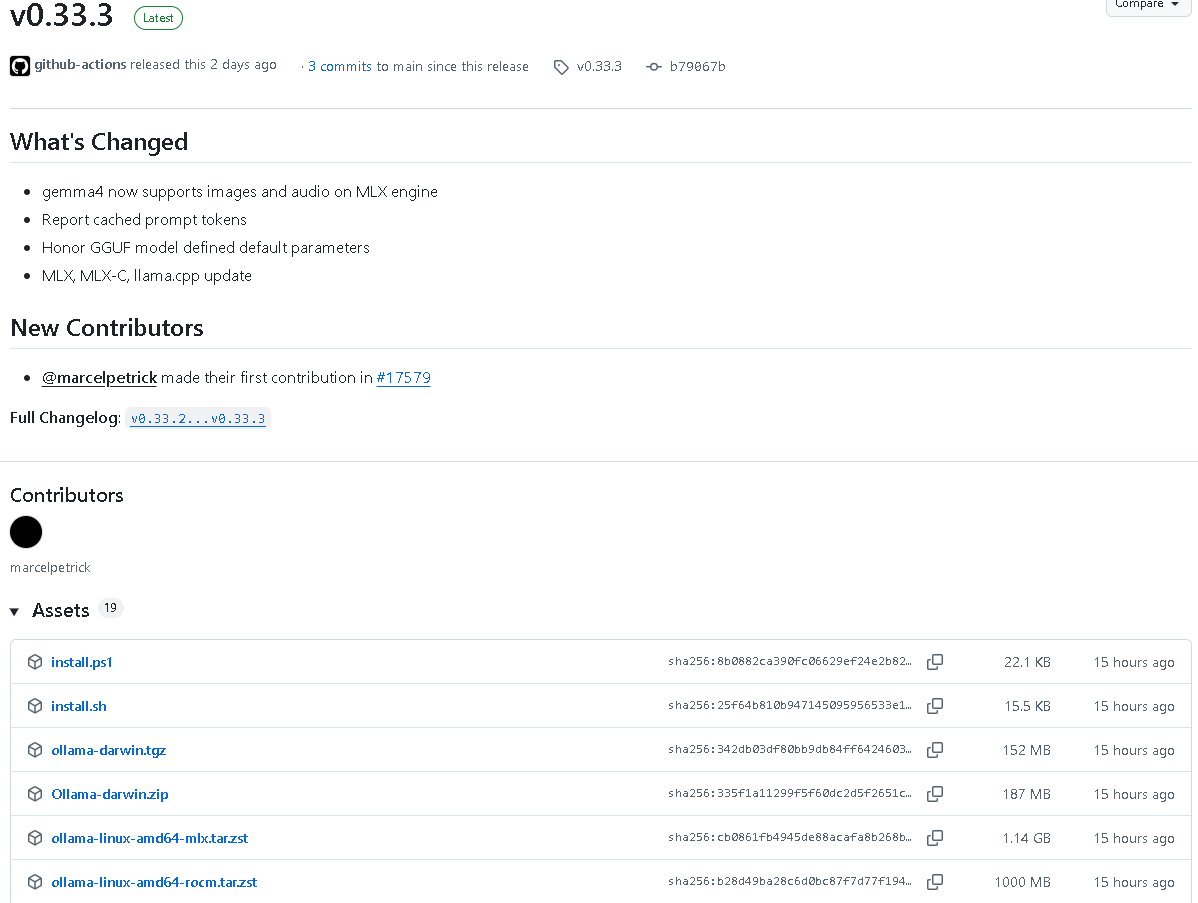Click package icon next to ollama-linux-amd64-mlx.tar.zst

click(35, 838)
